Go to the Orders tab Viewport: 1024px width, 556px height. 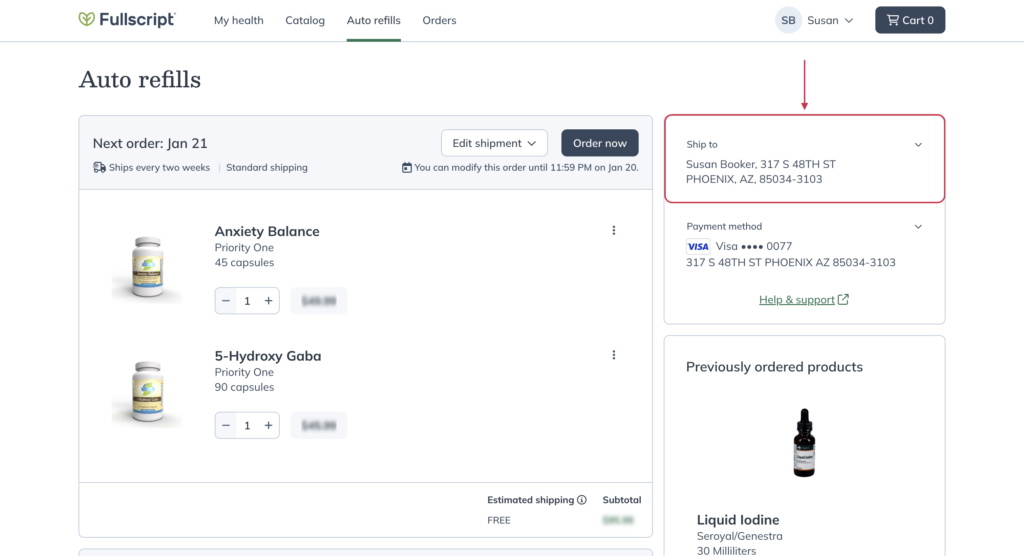[439, 20]
